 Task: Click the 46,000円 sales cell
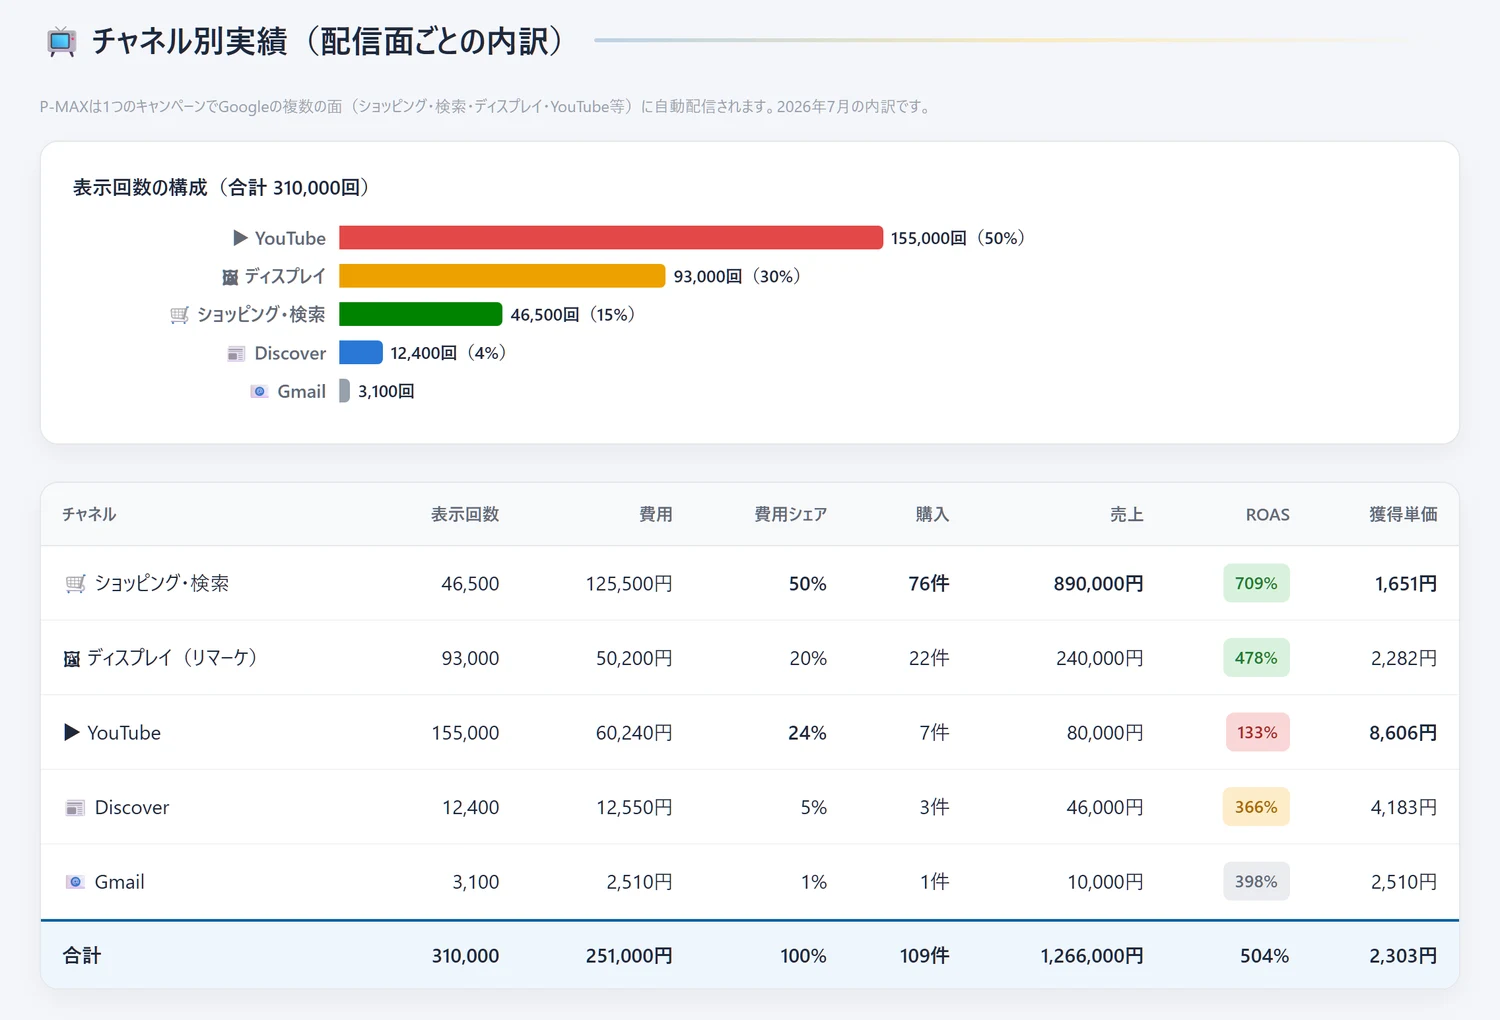click(x=1105, y=808)
